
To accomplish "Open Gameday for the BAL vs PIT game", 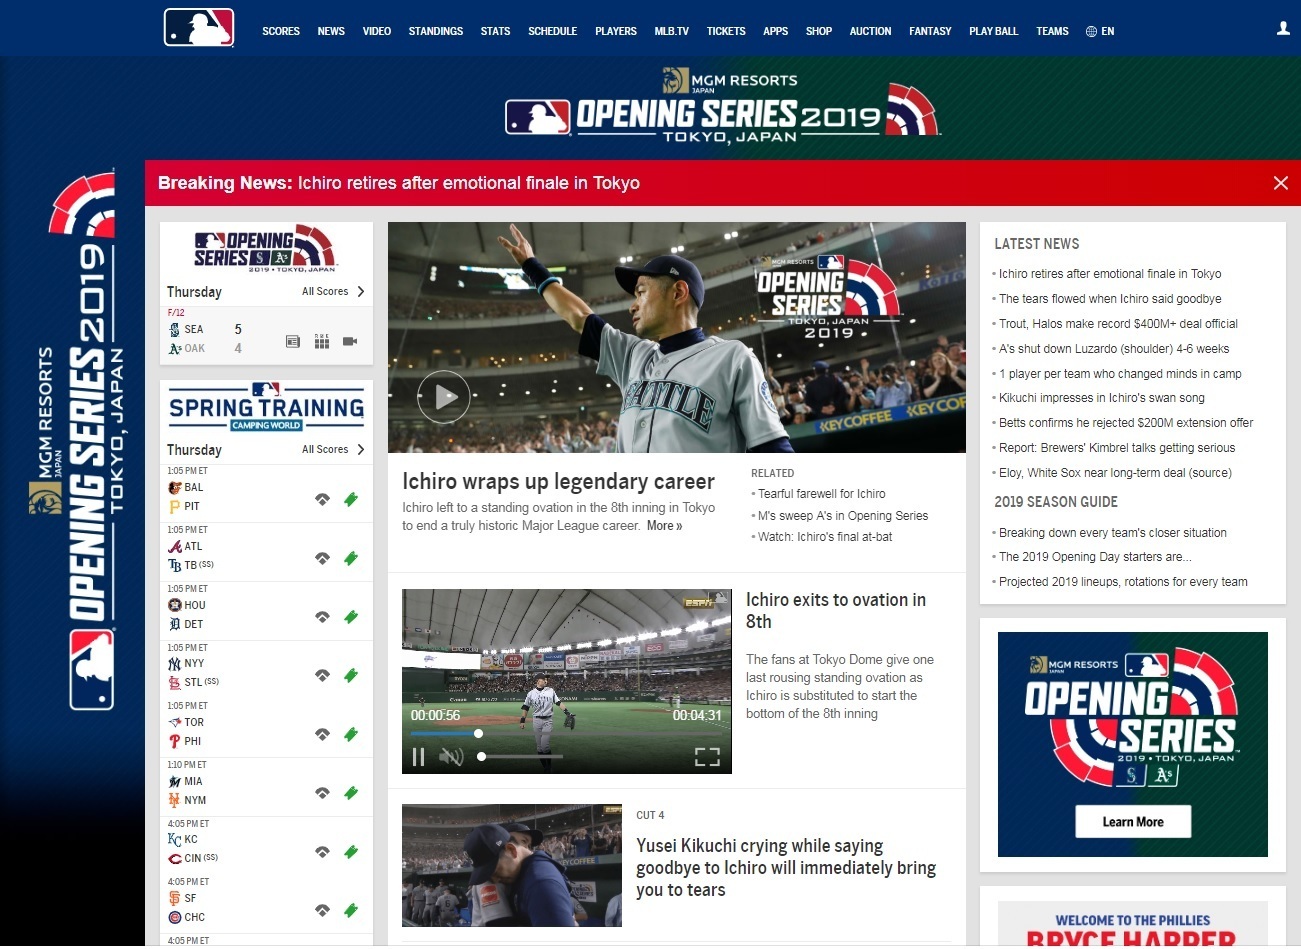I will point(322,499).
